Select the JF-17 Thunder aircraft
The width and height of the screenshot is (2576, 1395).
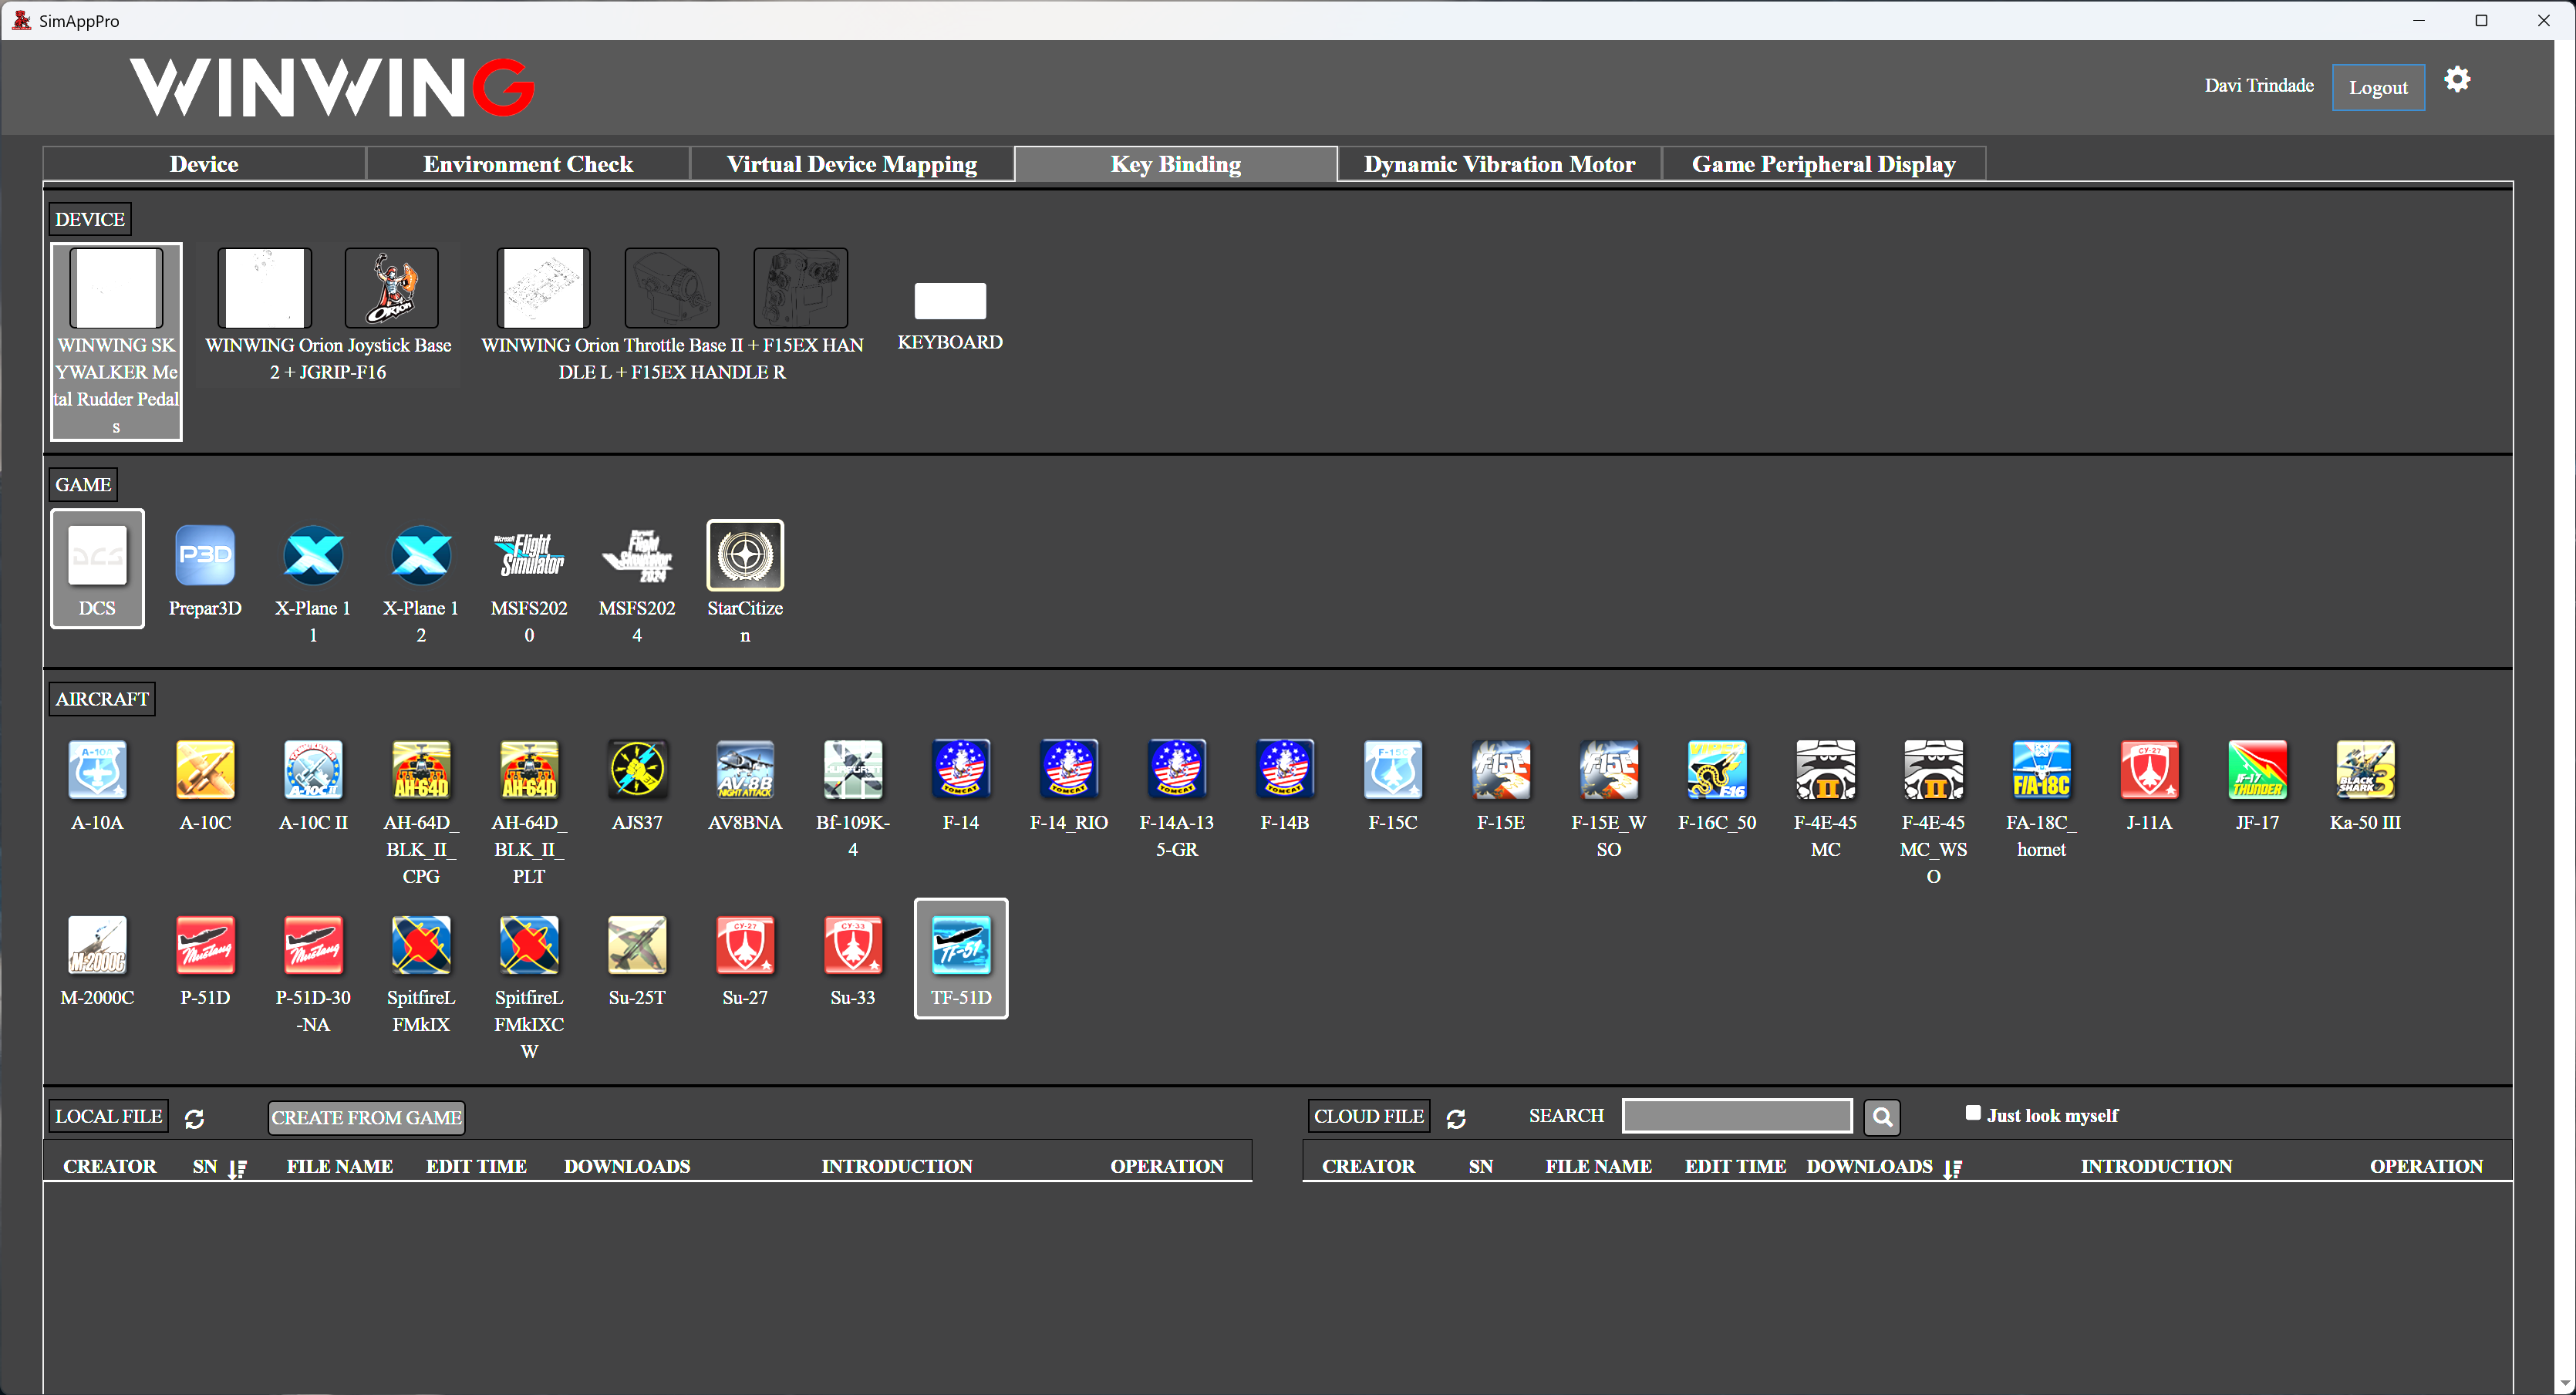(2257, 770)
